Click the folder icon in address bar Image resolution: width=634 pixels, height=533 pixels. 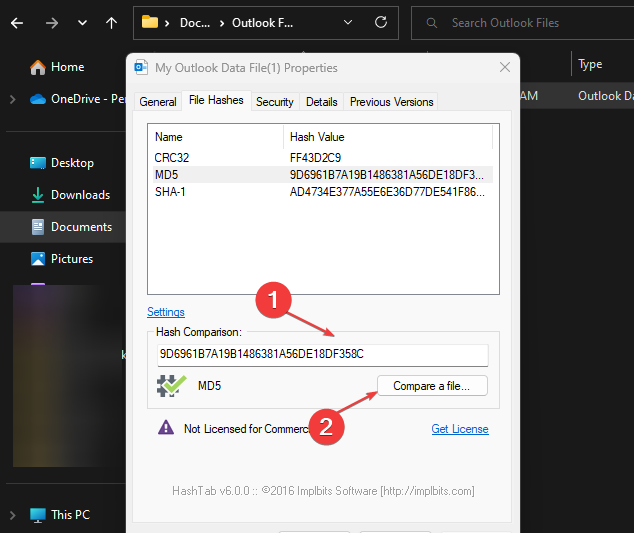[x=150, y=22]
